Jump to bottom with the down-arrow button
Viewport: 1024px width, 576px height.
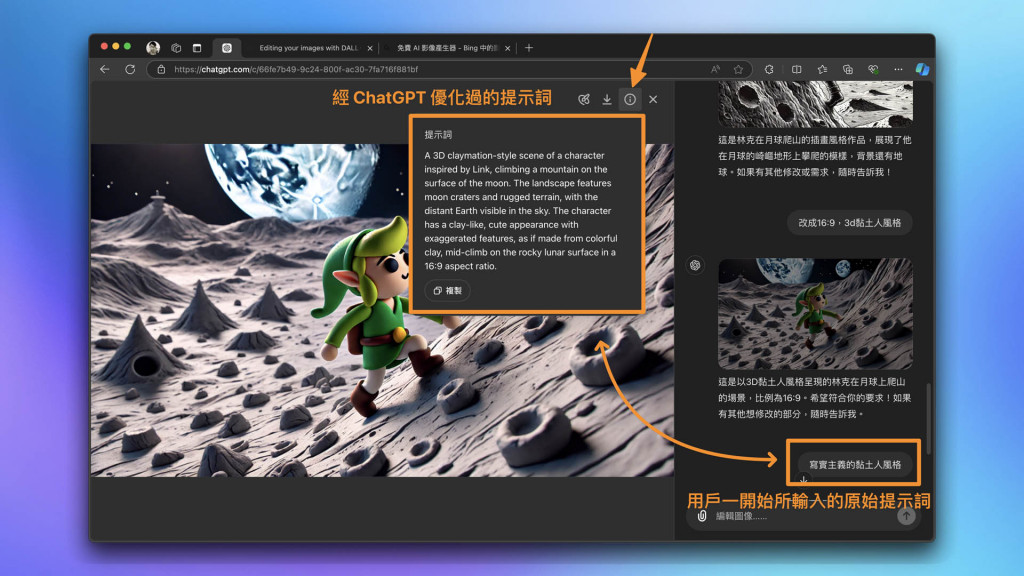pyautogui.click(x=803, y=481)
